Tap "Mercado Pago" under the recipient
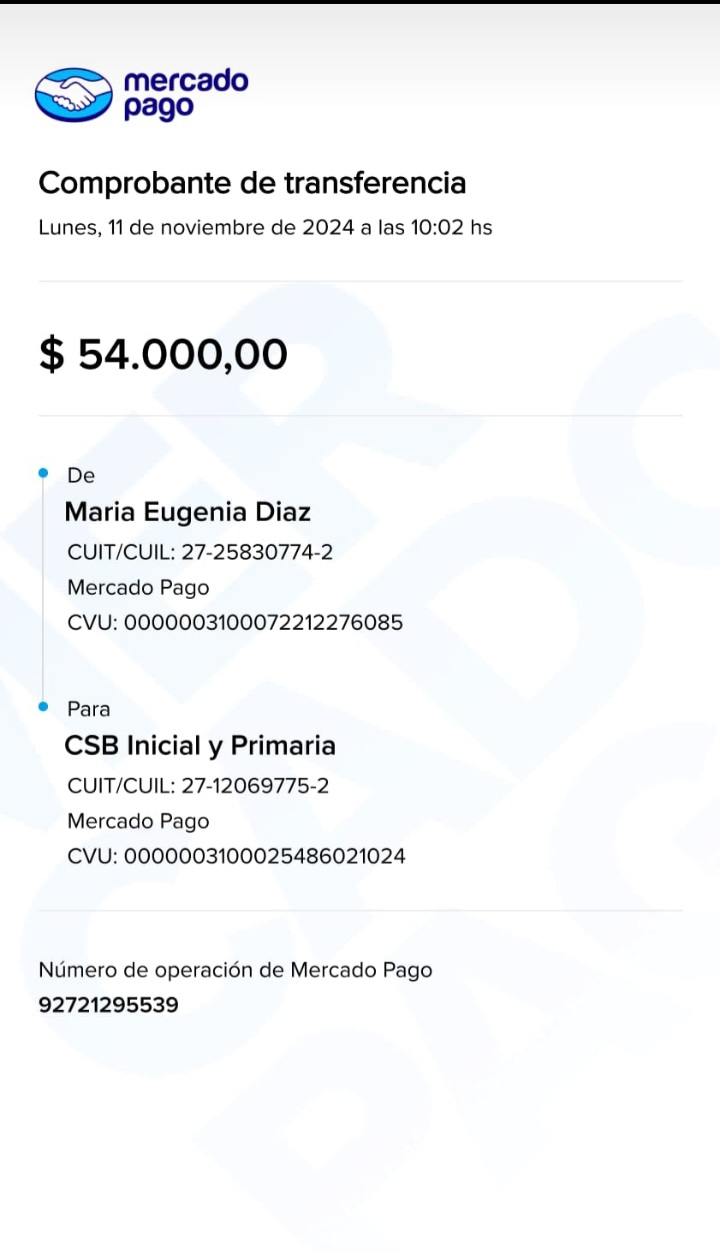This screenshot has height=1253, width=720. click(x=138, y=821)
